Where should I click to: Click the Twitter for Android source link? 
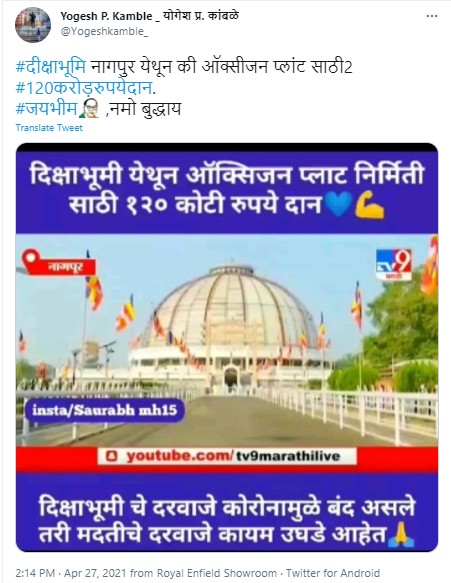click(333, 573)
